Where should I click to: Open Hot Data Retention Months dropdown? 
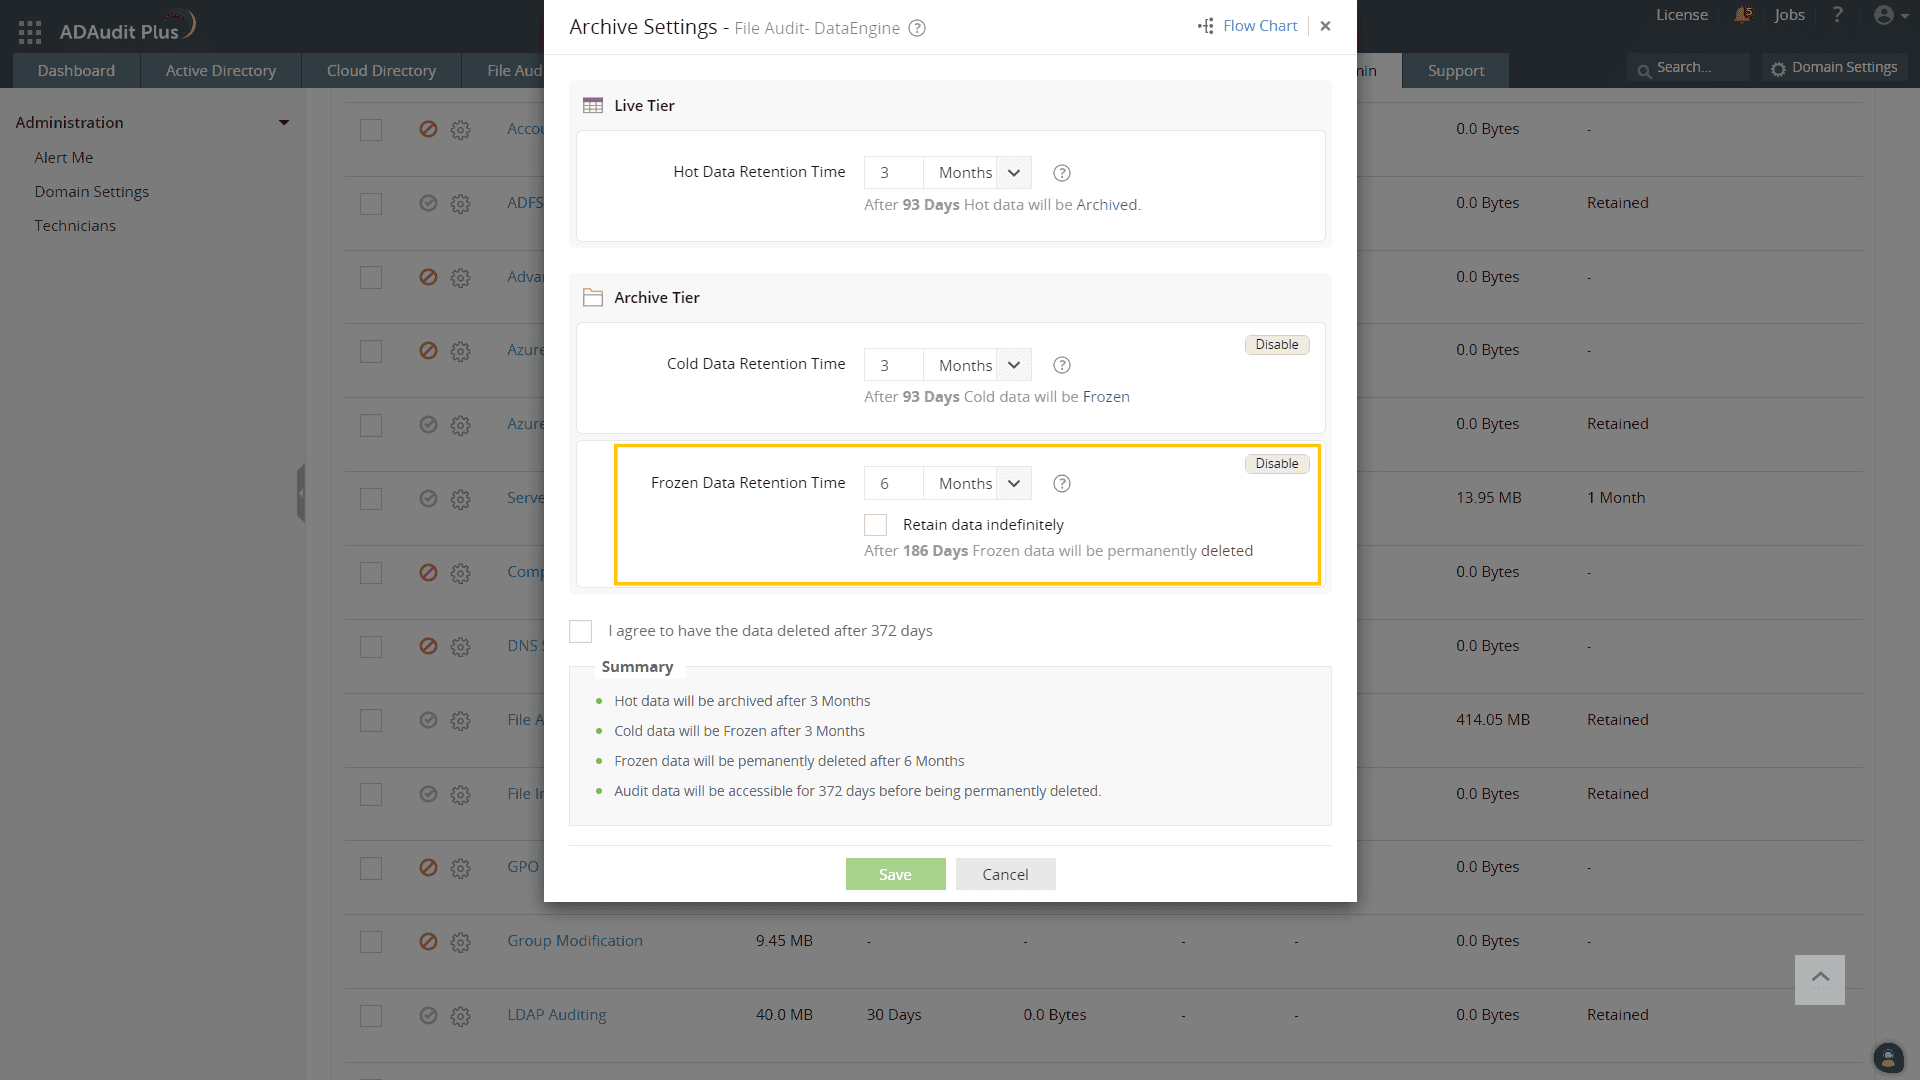[977, 173]
